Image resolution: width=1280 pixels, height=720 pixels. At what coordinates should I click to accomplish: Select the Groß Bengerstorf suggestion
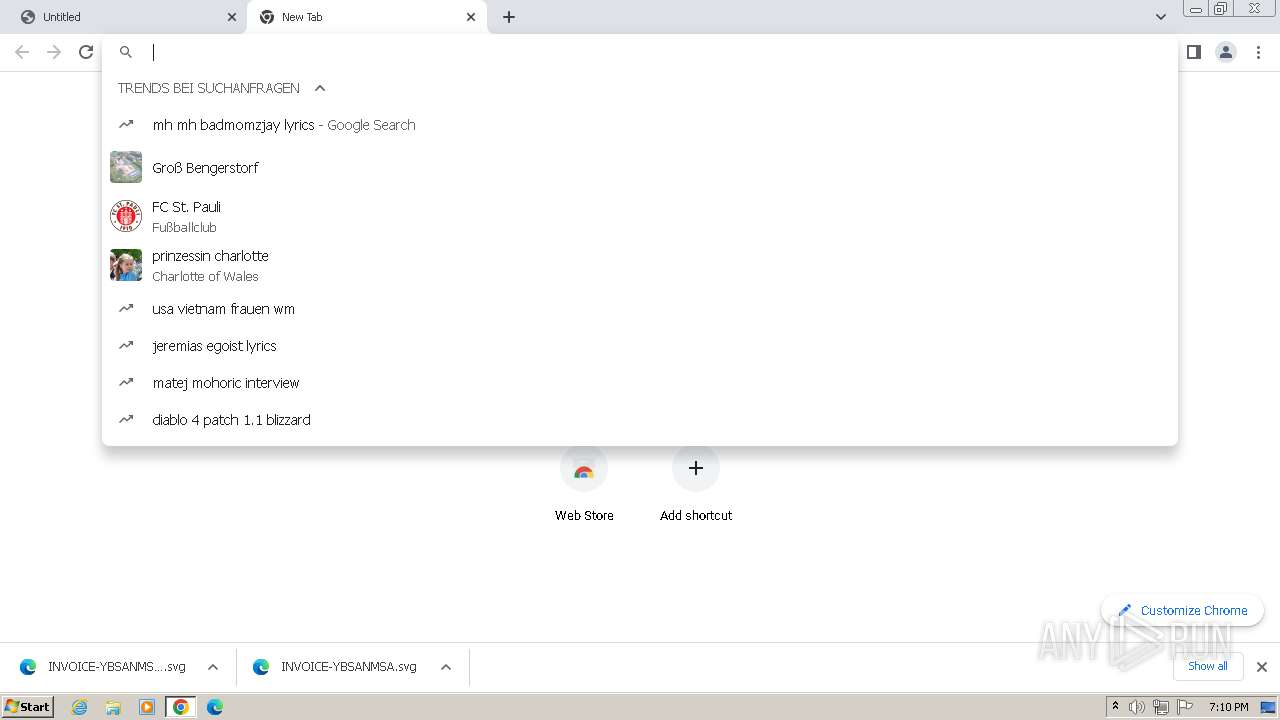[x=640, y=167]
